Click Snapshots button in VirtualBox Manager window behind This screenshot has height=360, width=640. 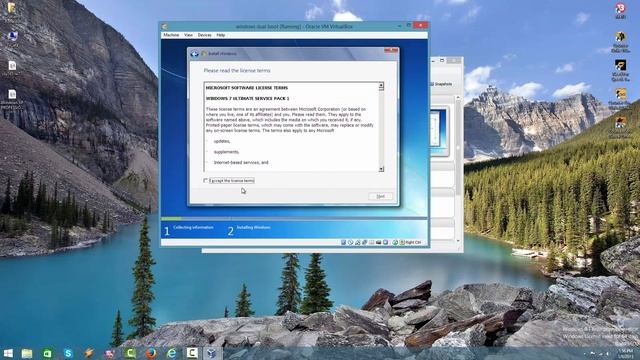pyautogui.click(x=441, y=84)
